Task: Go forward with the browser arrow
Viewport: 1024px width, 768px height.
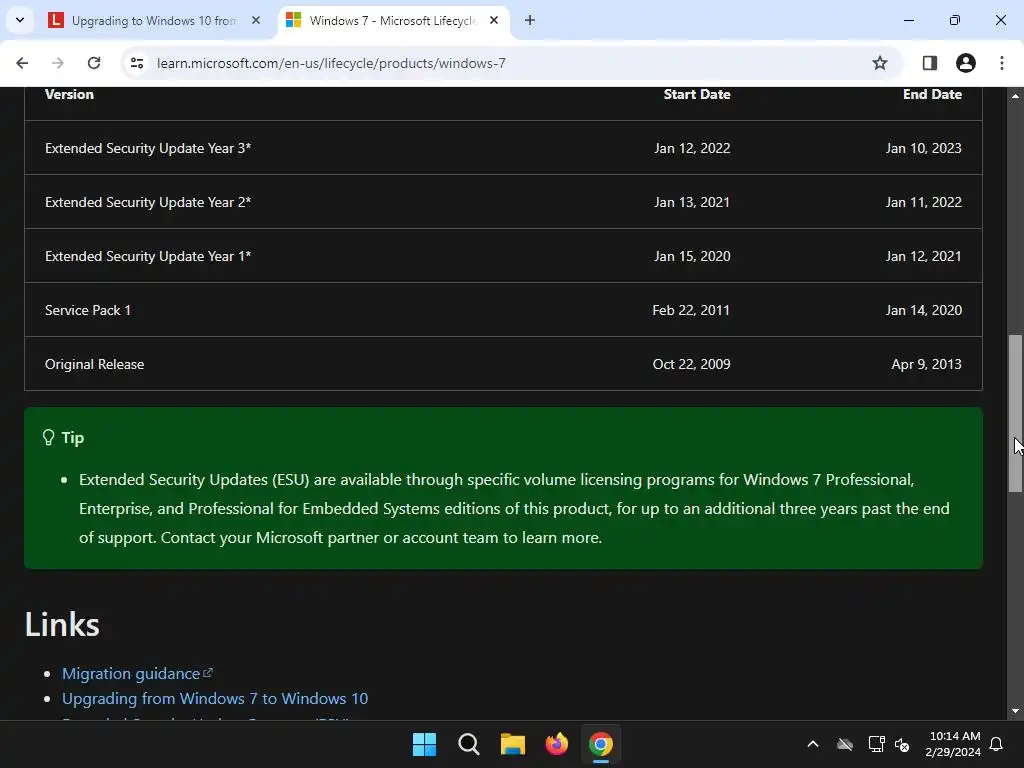Action: [58, 63]
